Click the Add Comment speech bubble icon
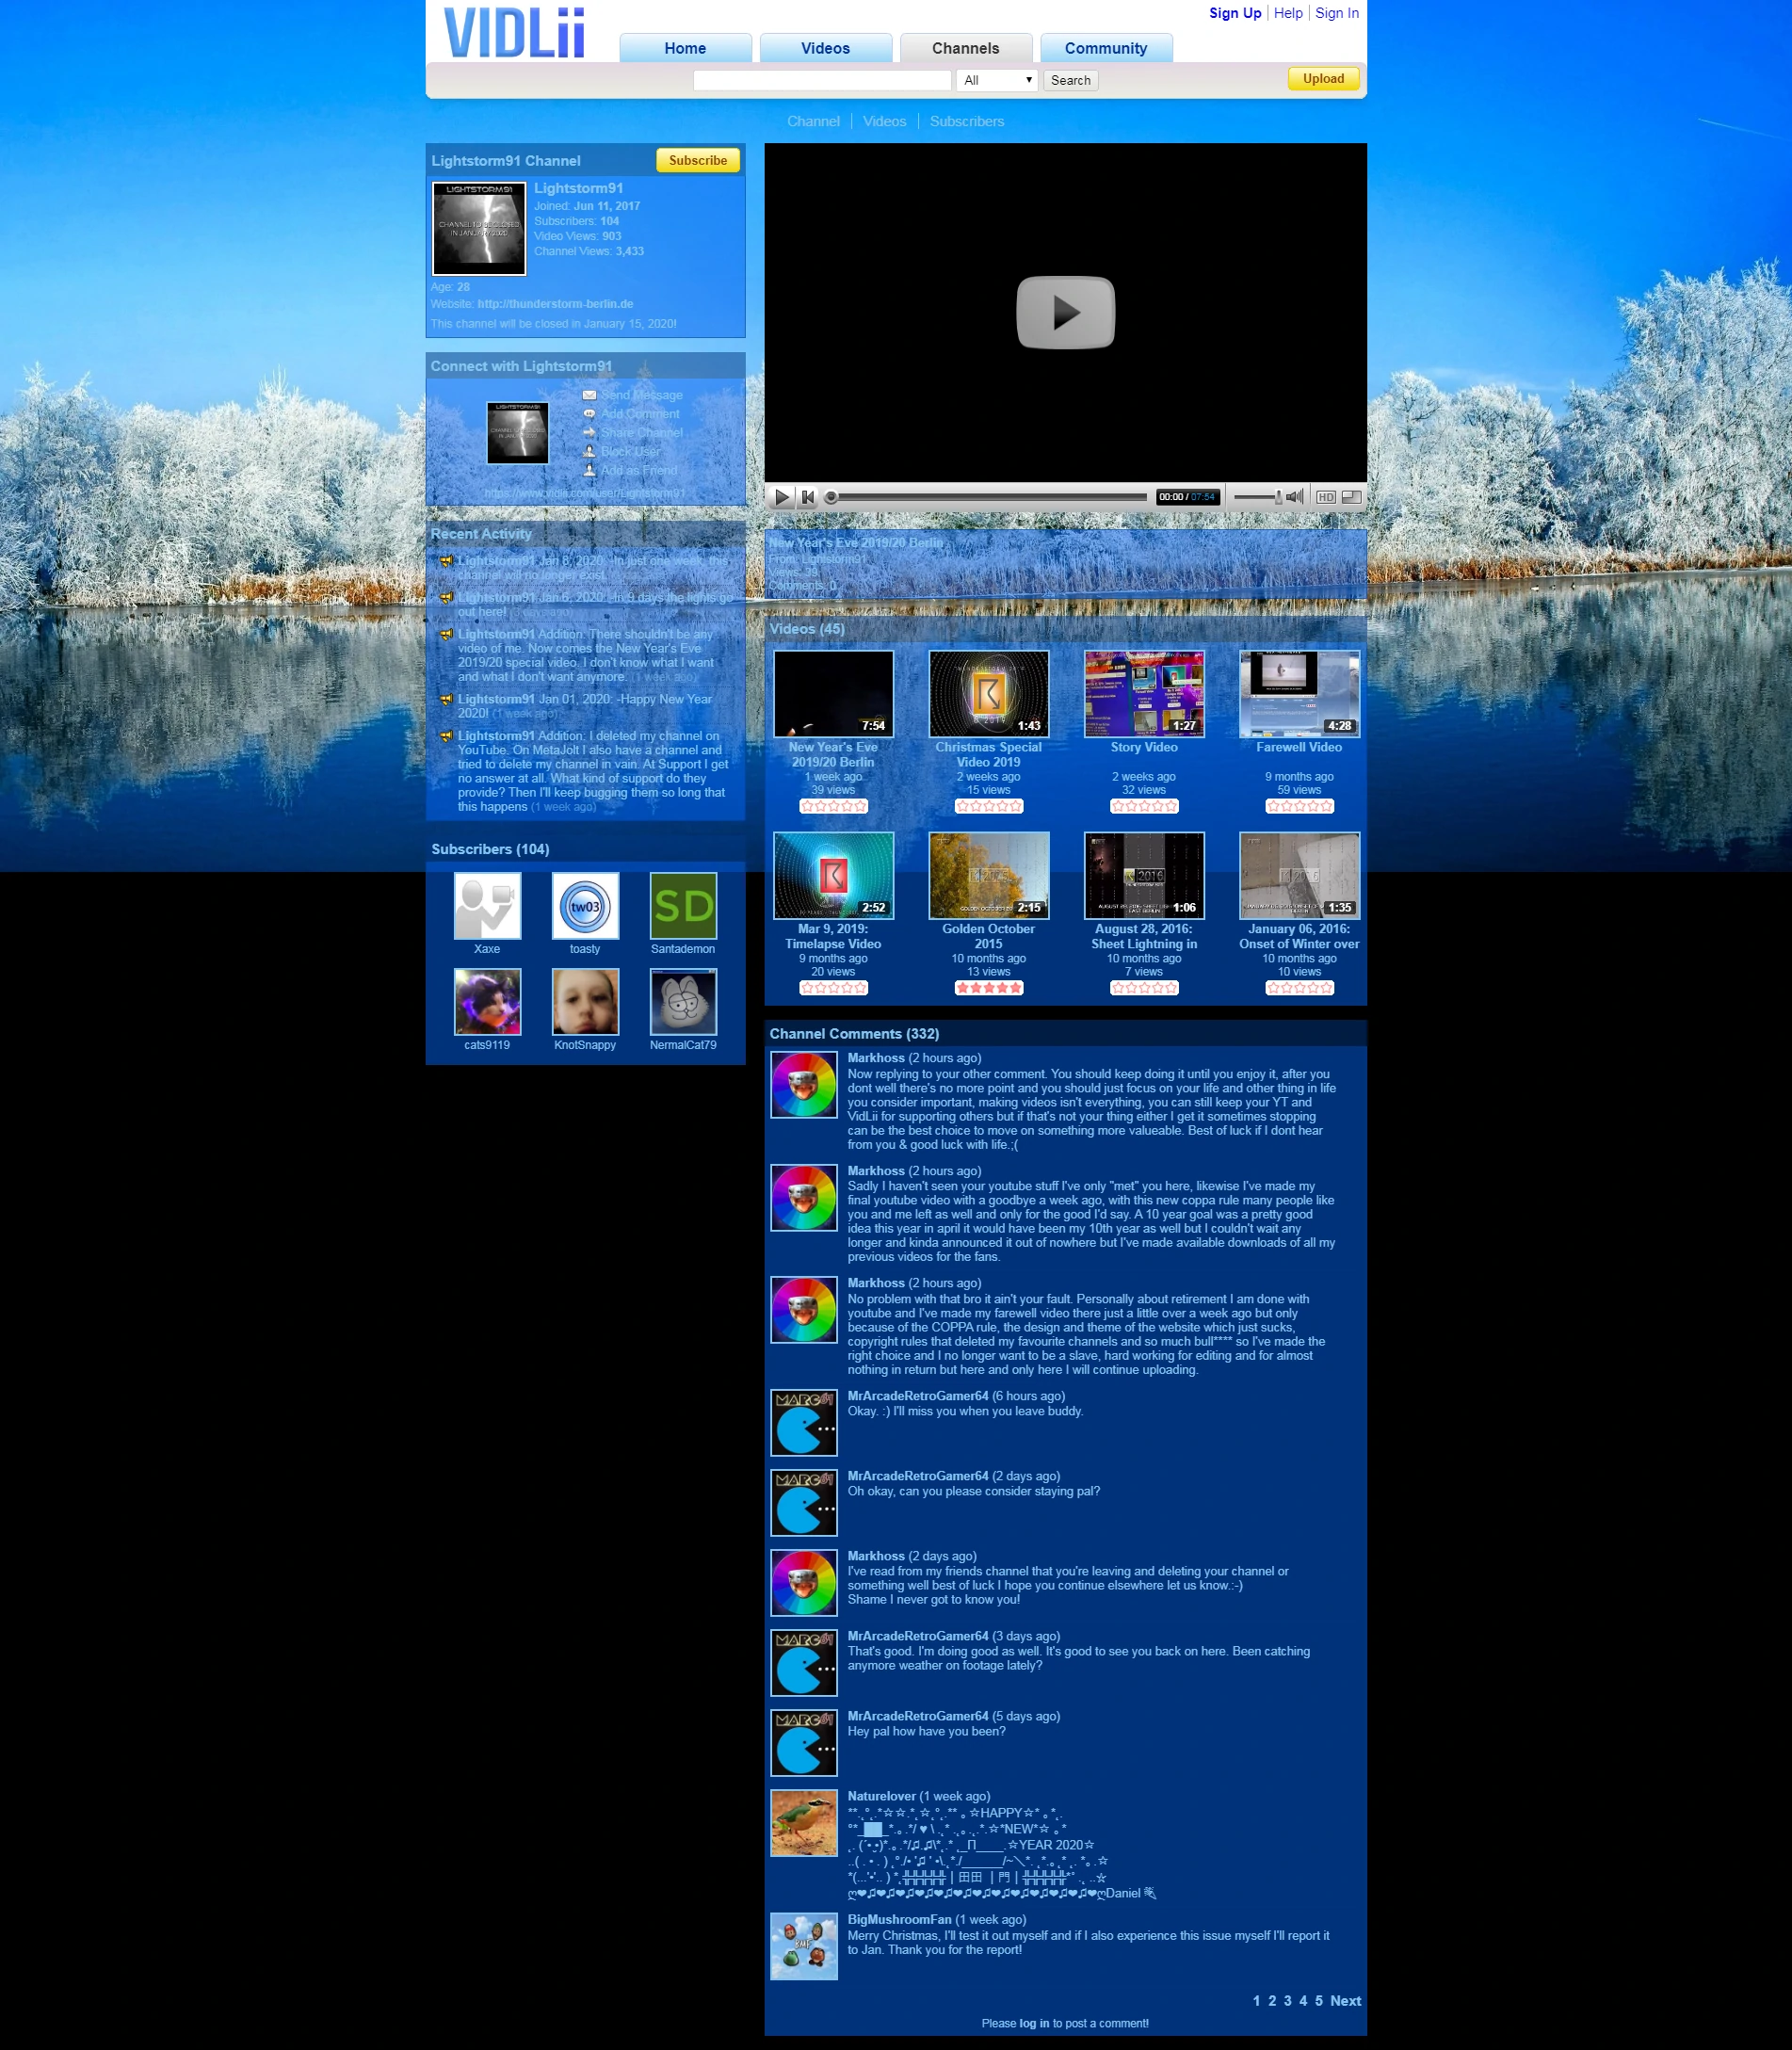This screenshot has width=1792, height=2050. tap(589, 414)
